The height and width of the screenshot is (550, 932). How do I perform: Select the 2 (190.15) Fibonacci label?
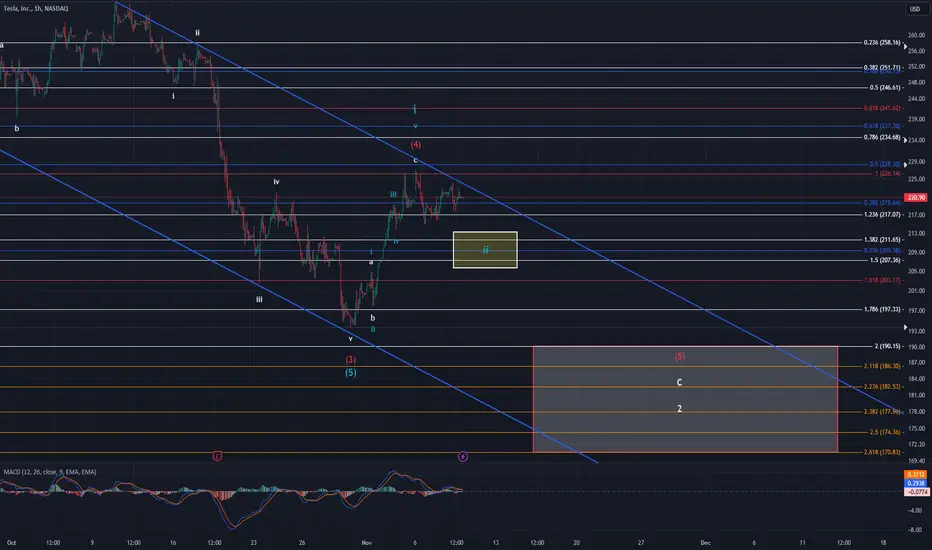coord(887,346)
